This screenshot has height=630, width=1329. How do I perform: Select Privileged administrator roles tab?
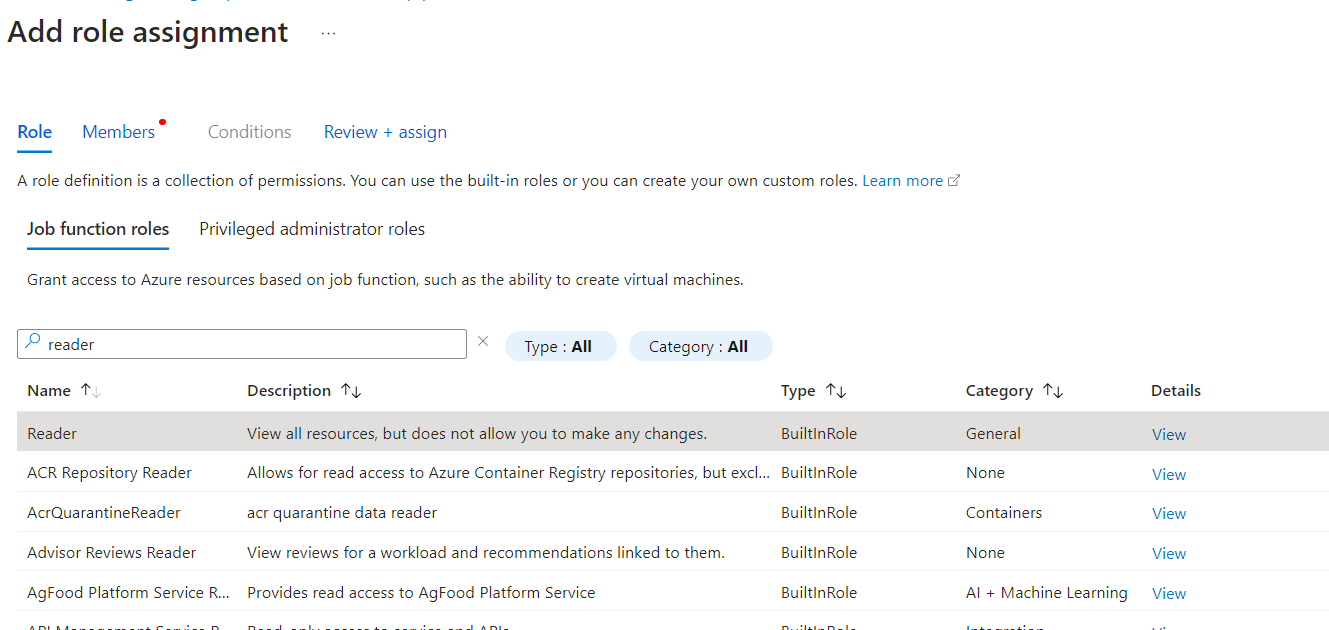click(312, 229)
